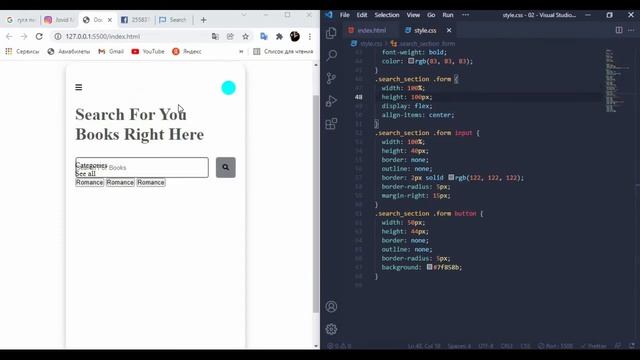Switch to the Instagram Chrome tab
The width and height of the screenshot is (640, 360).
click(59, 20)
